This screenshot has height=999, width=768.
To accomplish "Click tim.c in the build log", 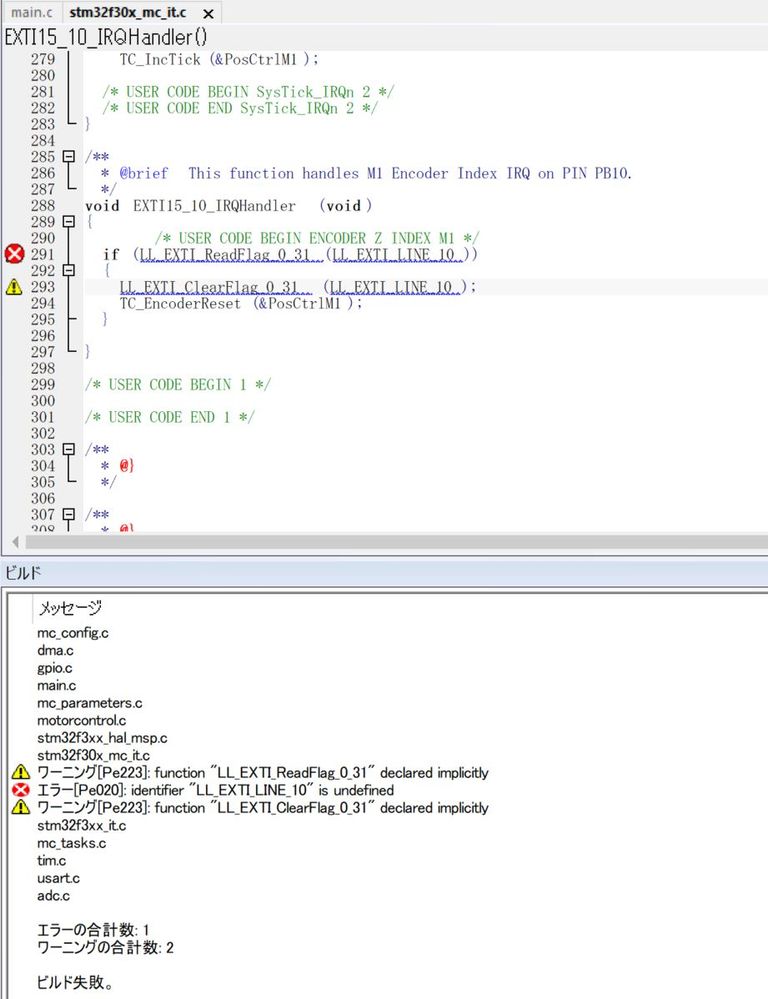I will (51, 861).
